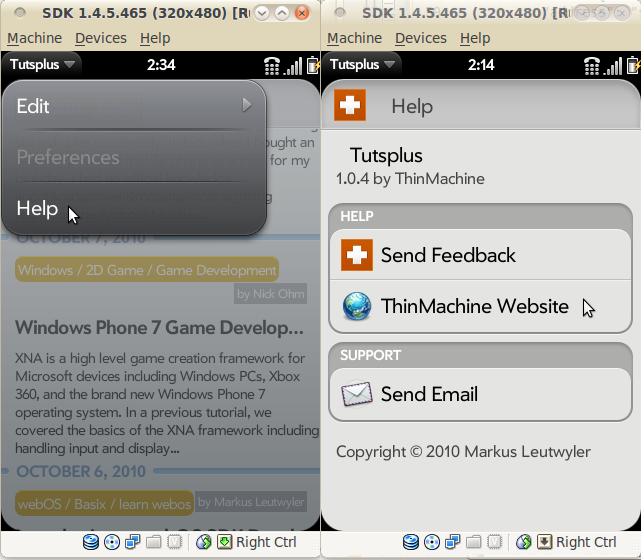Click the 2:34 clock in left emulator
641x560 pixels.
coord(161,65)
